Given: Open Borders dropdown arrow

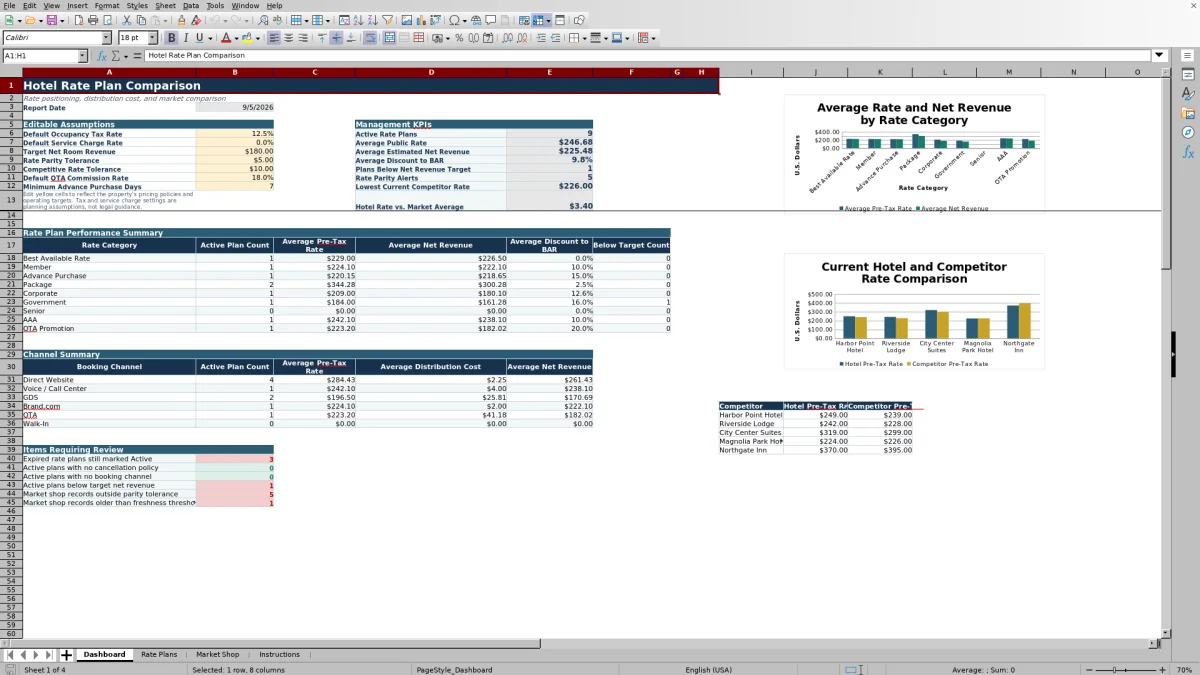Looking at the screenshot, I should point(585,38).
